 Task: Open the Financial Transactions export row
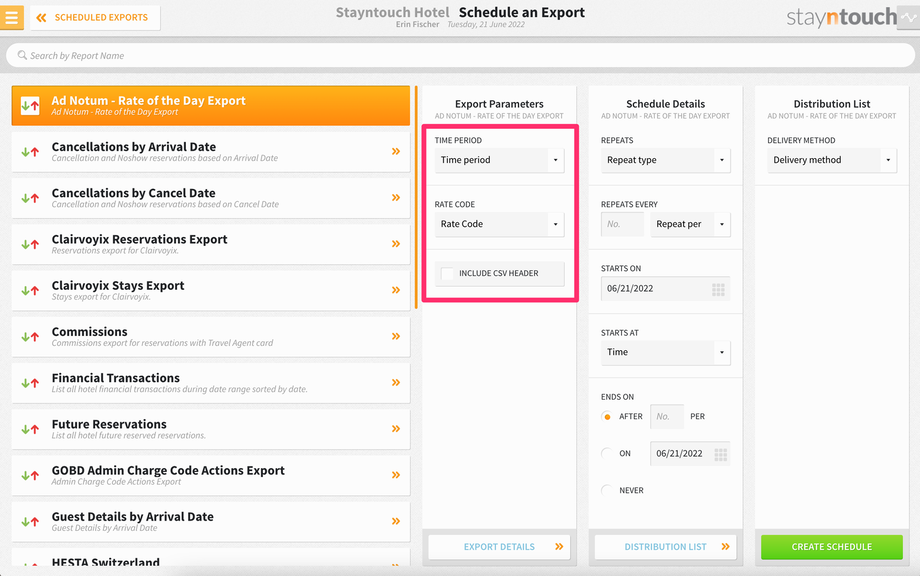pos(211,383)
